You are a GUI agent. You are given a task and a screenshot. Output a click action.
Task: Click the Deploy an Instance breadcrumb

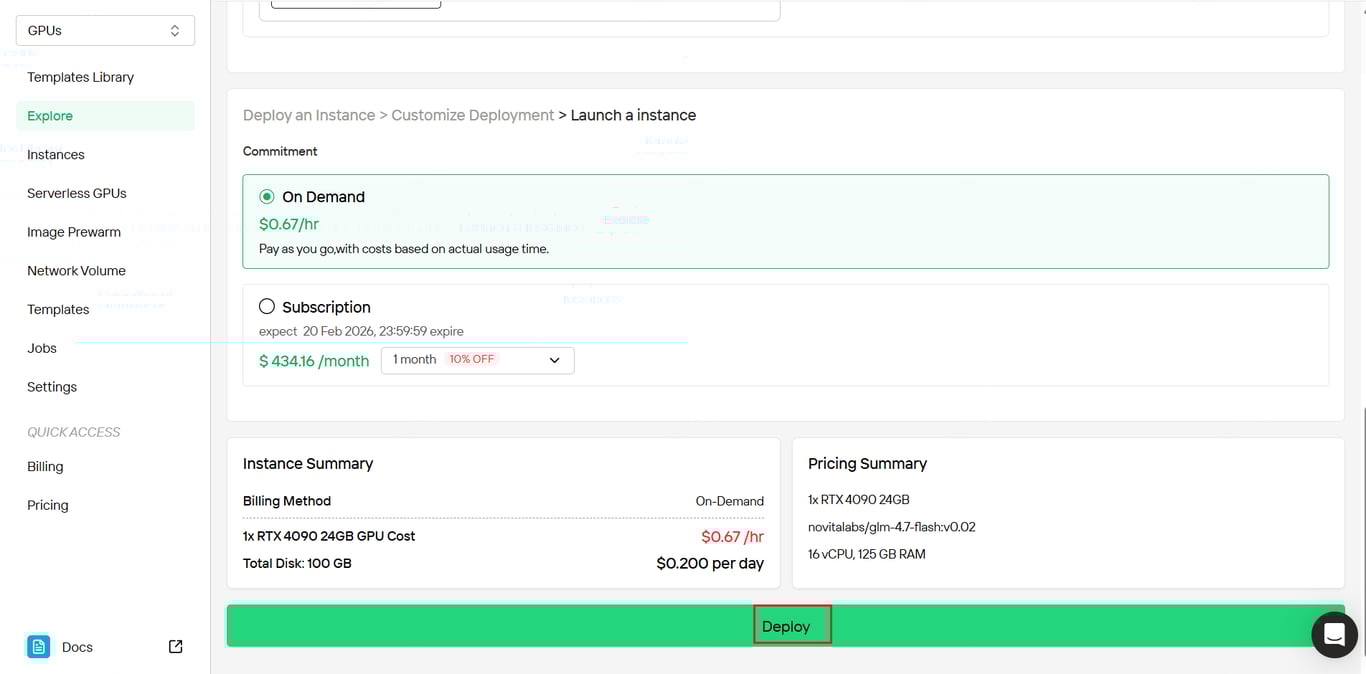click(309, 115)
